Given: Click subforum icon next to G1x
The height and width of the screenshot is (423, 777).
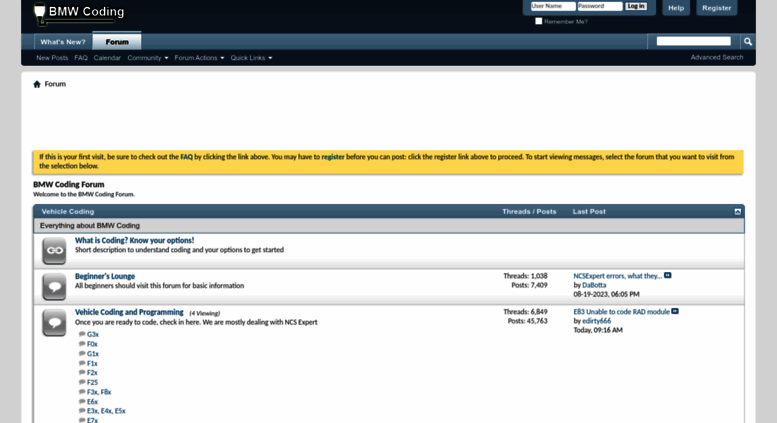Looking at the screenshot, I should click(82, 353).
